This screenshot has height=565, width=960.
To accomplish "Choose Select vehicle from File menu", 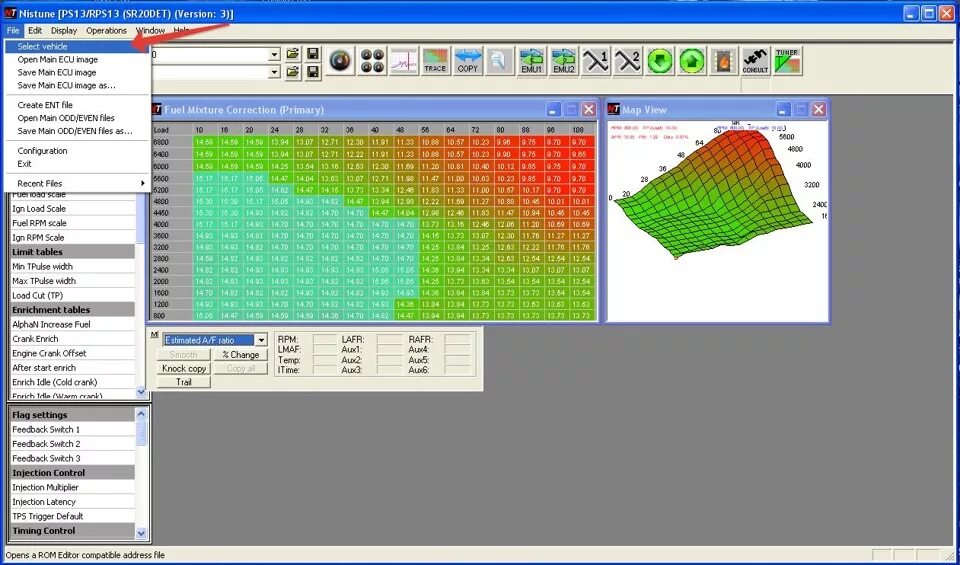I will [78, 47].
